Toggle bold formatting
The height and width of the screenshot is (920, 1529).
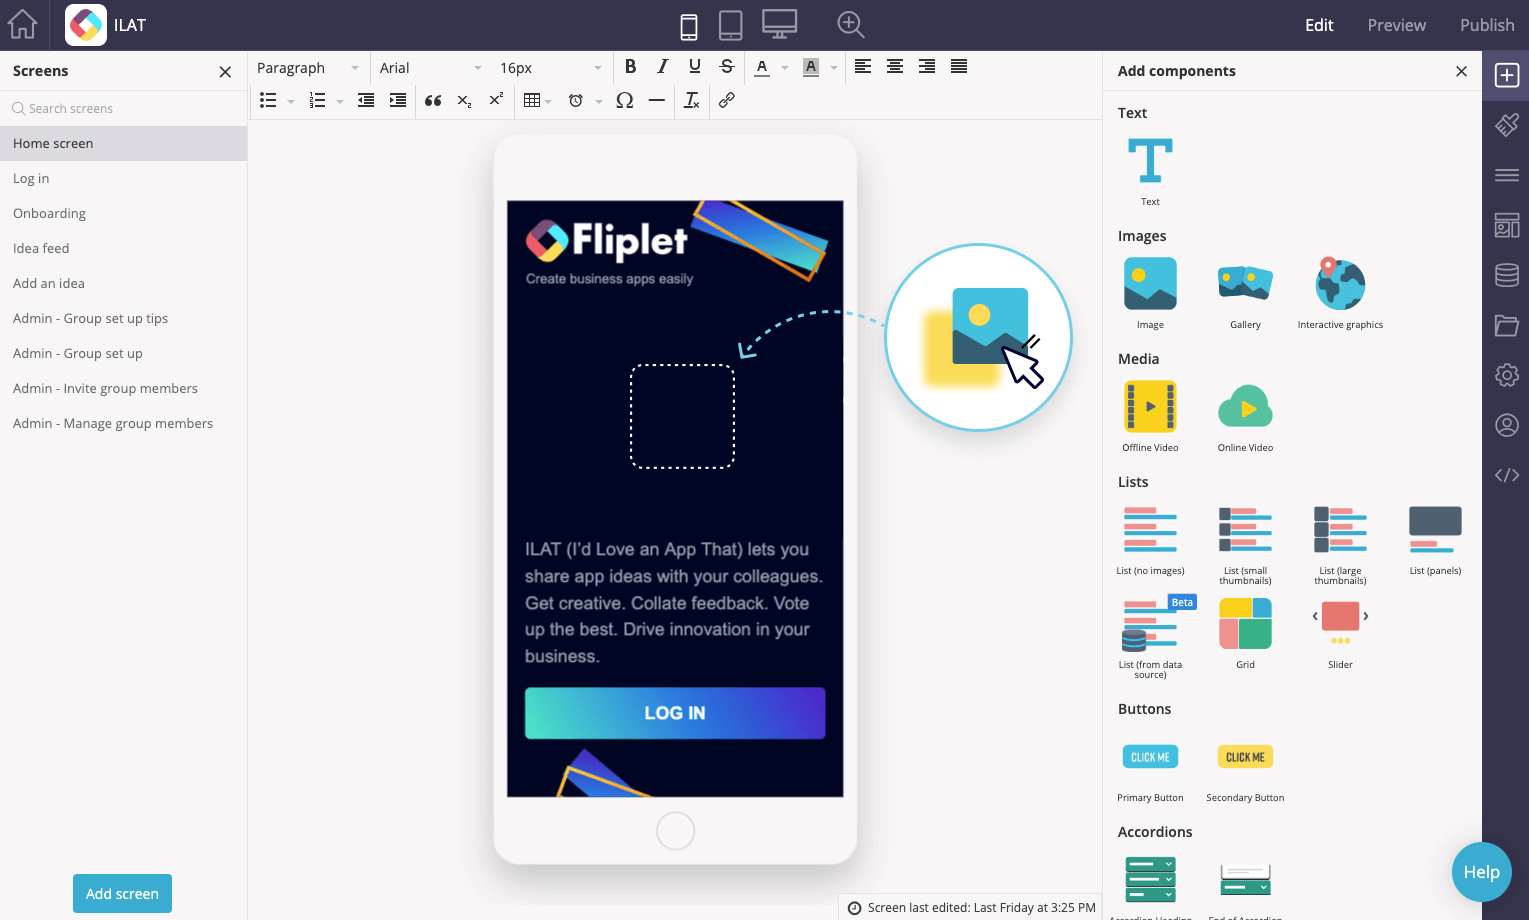(630, 67)
